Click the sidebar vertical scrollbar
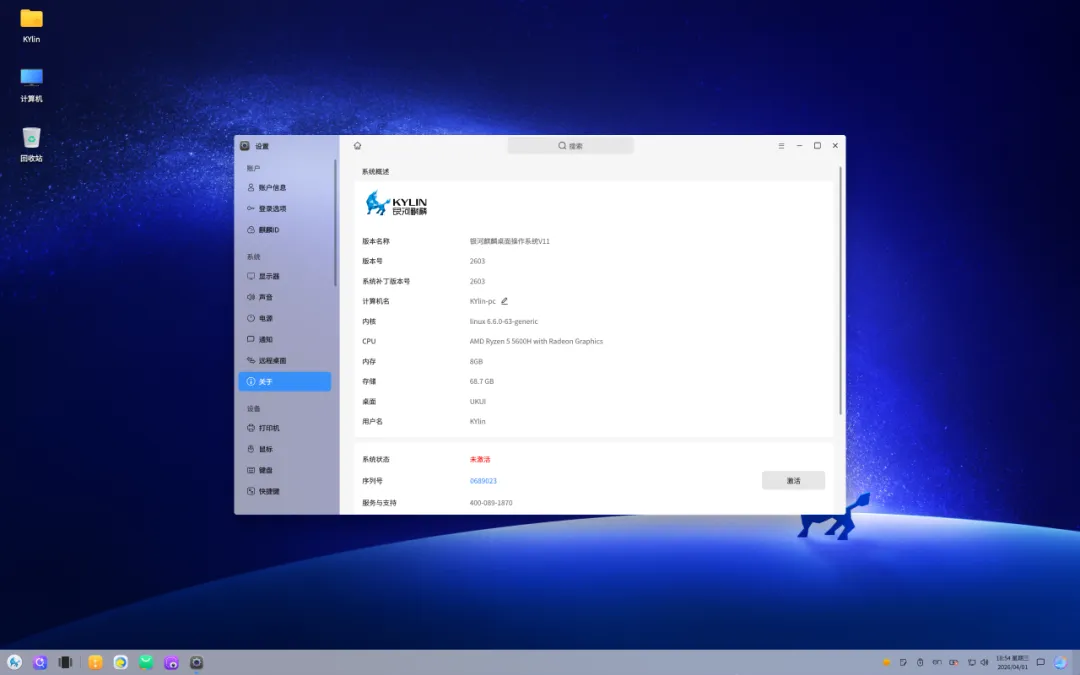The image size is (1080, 675). 335,222
